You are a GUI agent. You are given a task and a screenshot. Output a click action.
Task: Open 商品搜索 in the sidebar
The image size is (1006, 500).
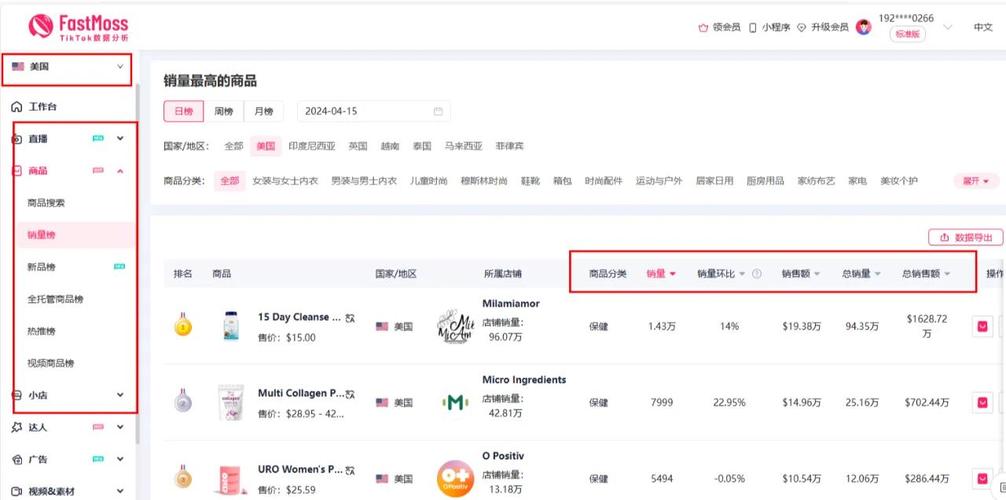(x=46, y=203)
